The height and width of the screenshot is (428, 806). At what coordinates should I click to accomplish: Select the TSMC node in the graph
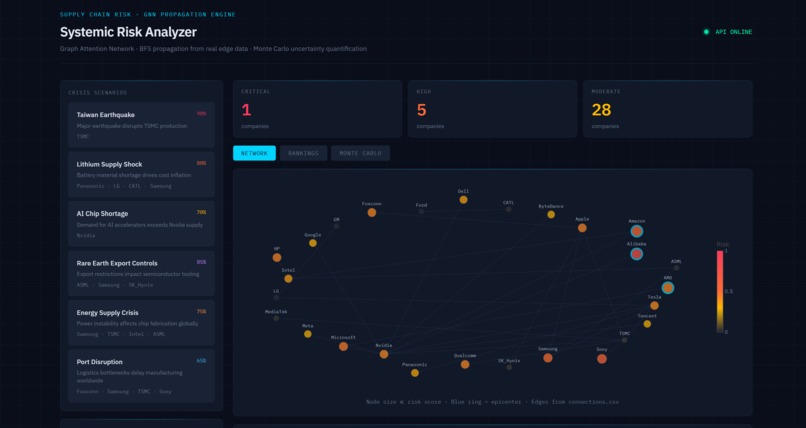pyautogui.click(x=625, y=340)
